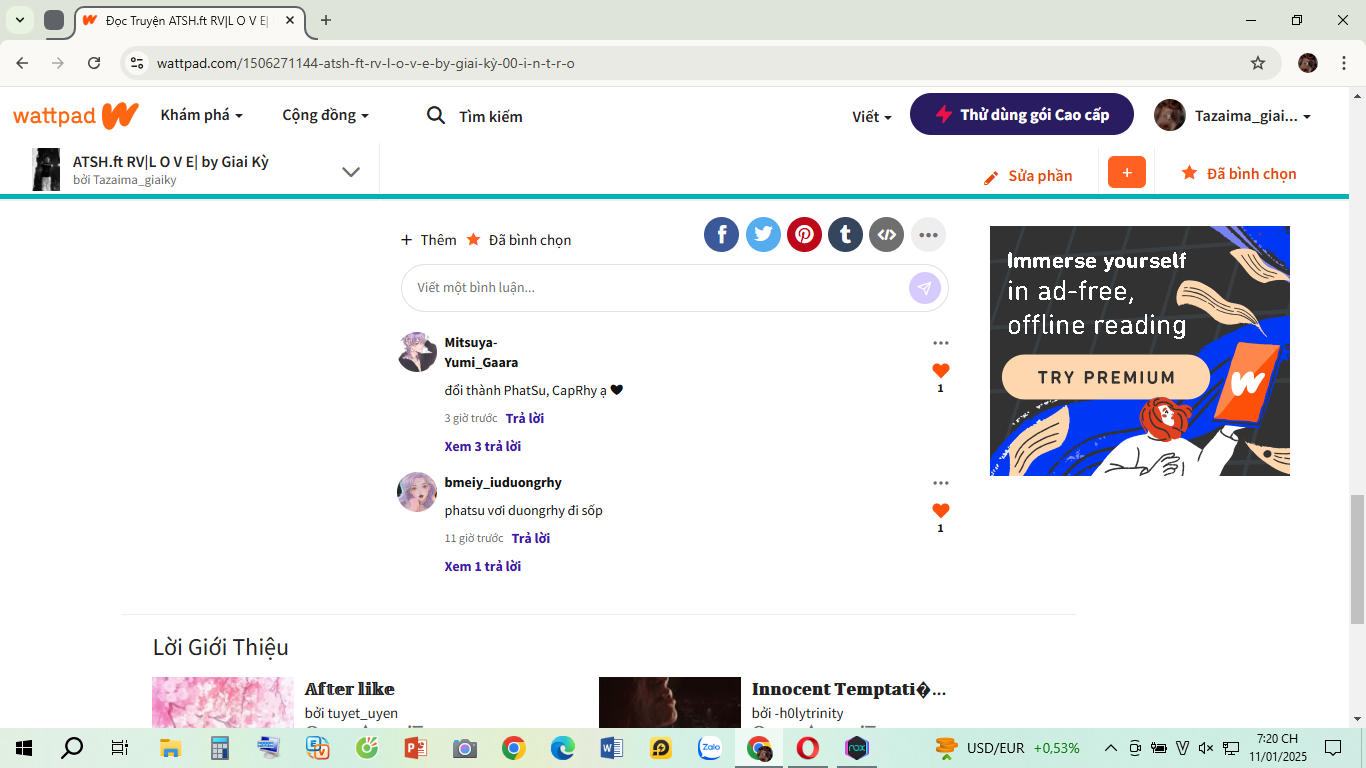
Task: Open new browser tab
Action: point(325,20)
